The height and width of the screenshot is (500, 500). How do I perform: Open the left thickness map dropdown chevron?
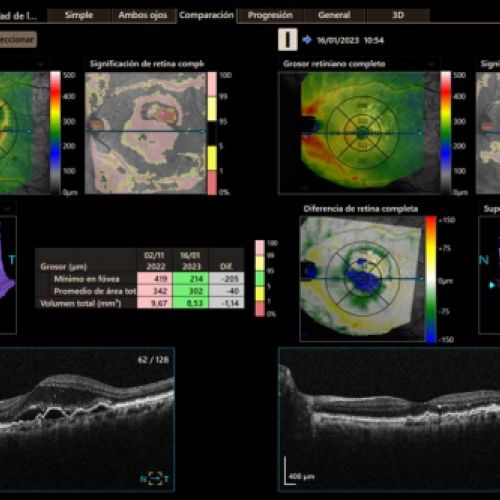pos(41,64)
